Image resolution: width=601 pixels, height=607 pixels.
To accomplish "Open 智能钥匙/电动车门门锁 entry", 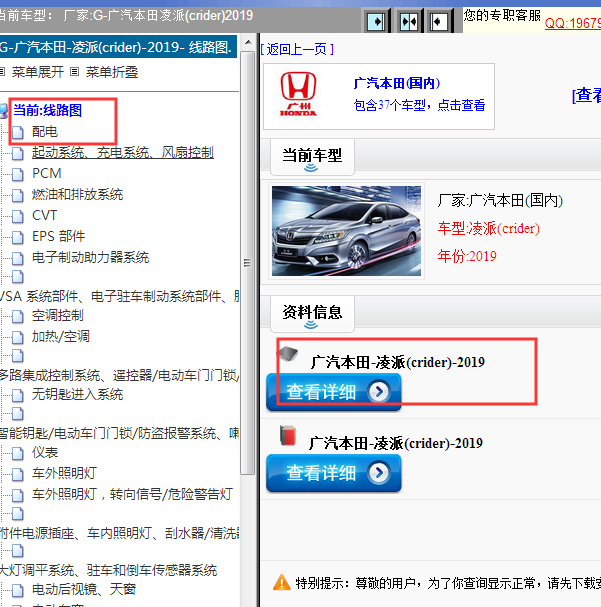I will [119, 434].
